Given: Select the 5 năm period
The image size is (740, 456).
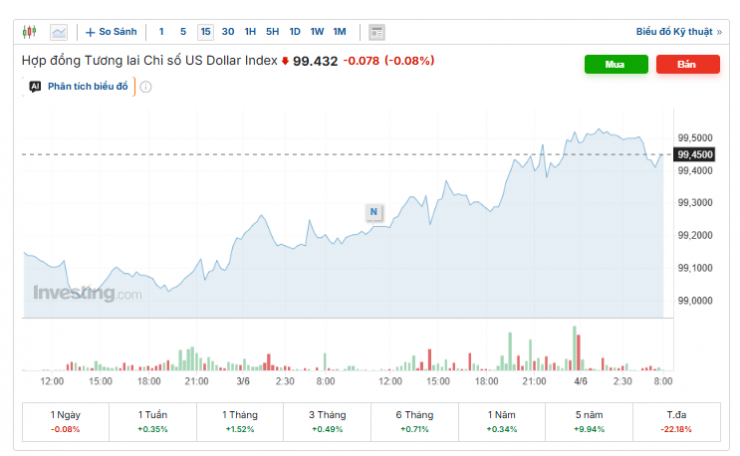Looking at the screenshot, I should point(589,422).
